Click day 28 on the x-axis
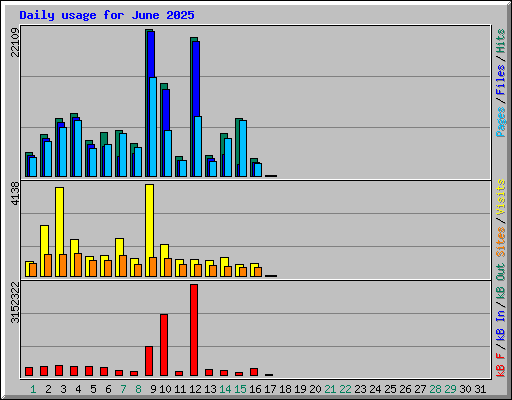 (436, 389)
